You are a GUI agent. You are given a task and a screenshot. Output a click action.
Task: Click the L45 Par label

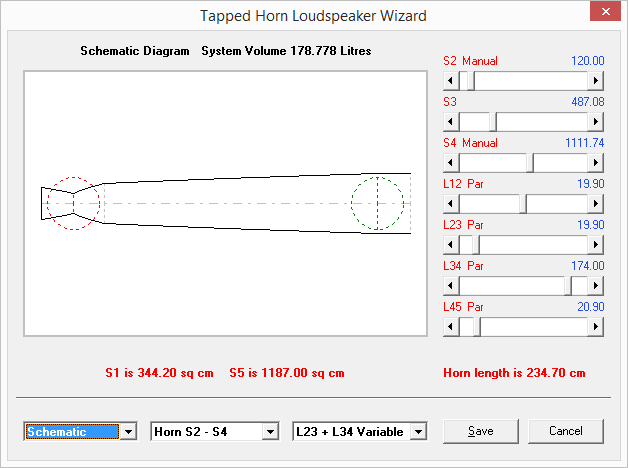coord(463,307)
